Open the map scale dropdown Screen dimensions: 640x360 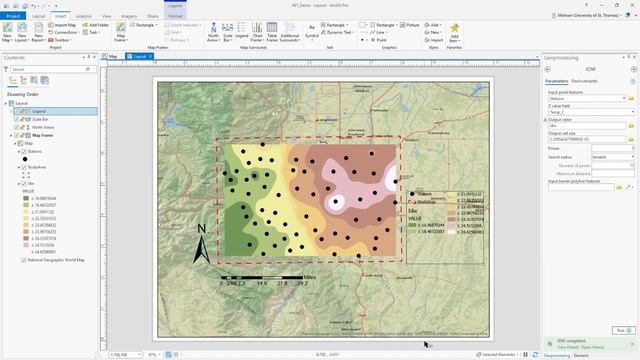coord(140,355)
